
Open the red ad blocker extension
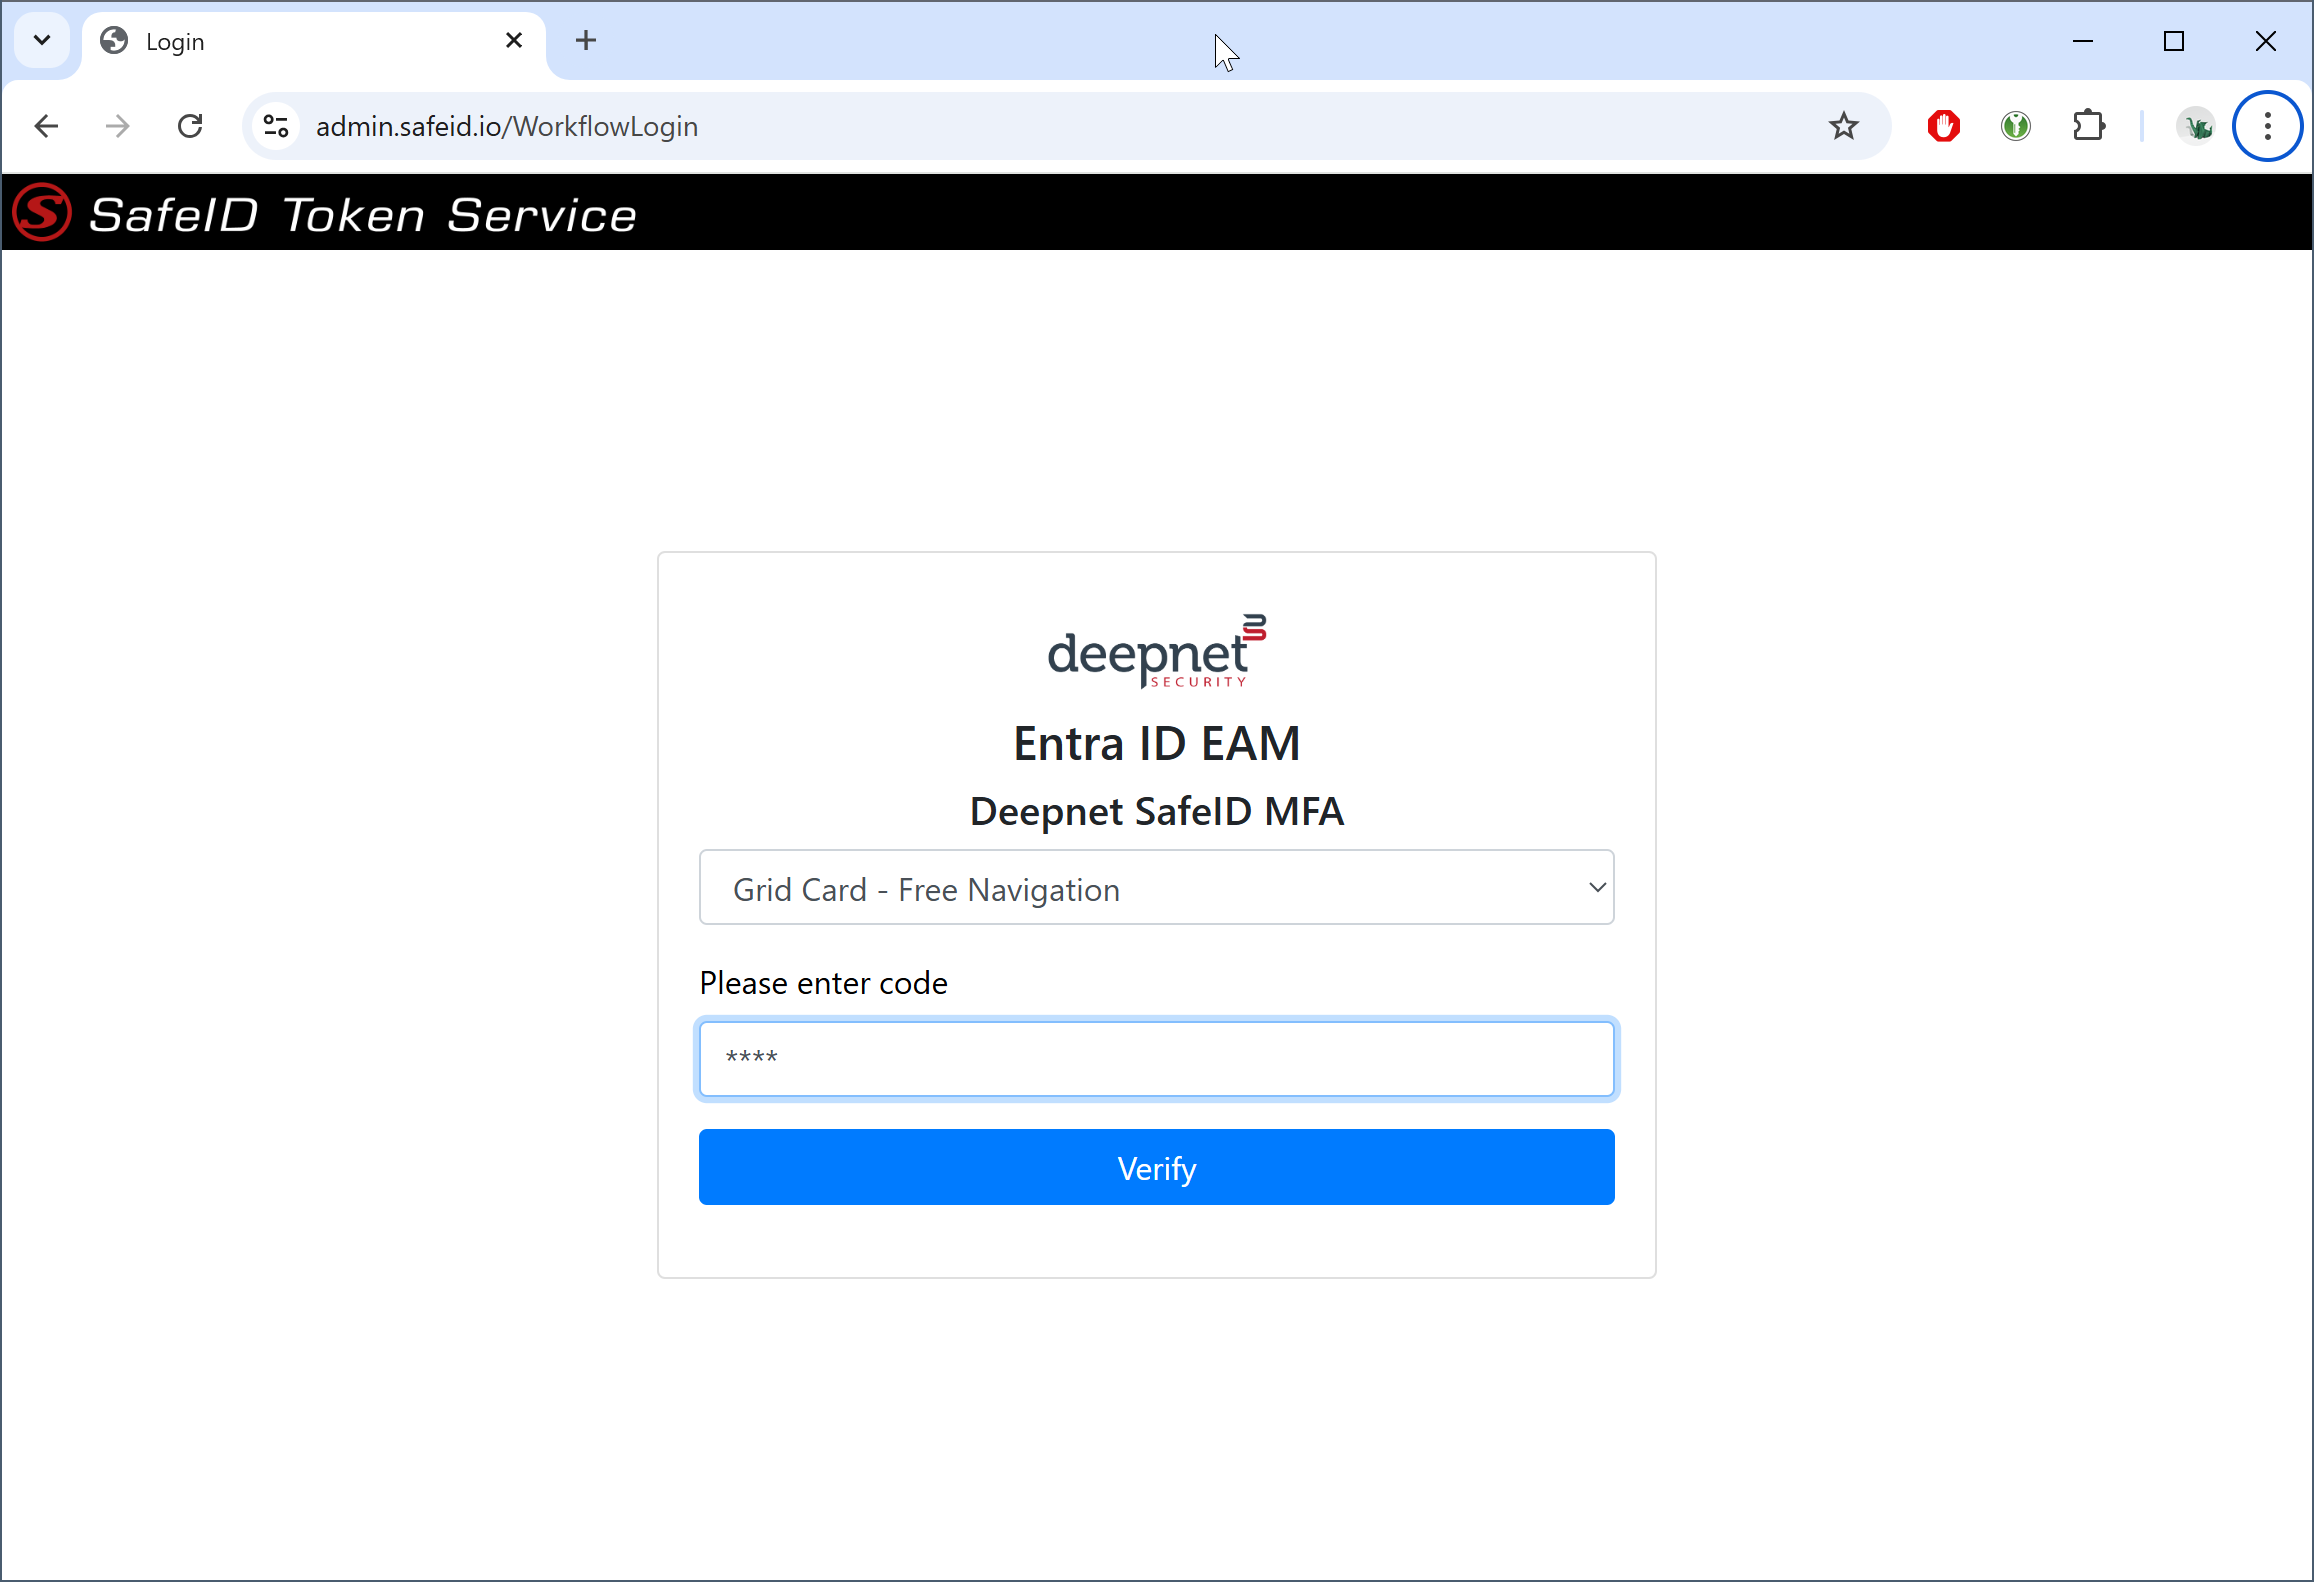1943,126
